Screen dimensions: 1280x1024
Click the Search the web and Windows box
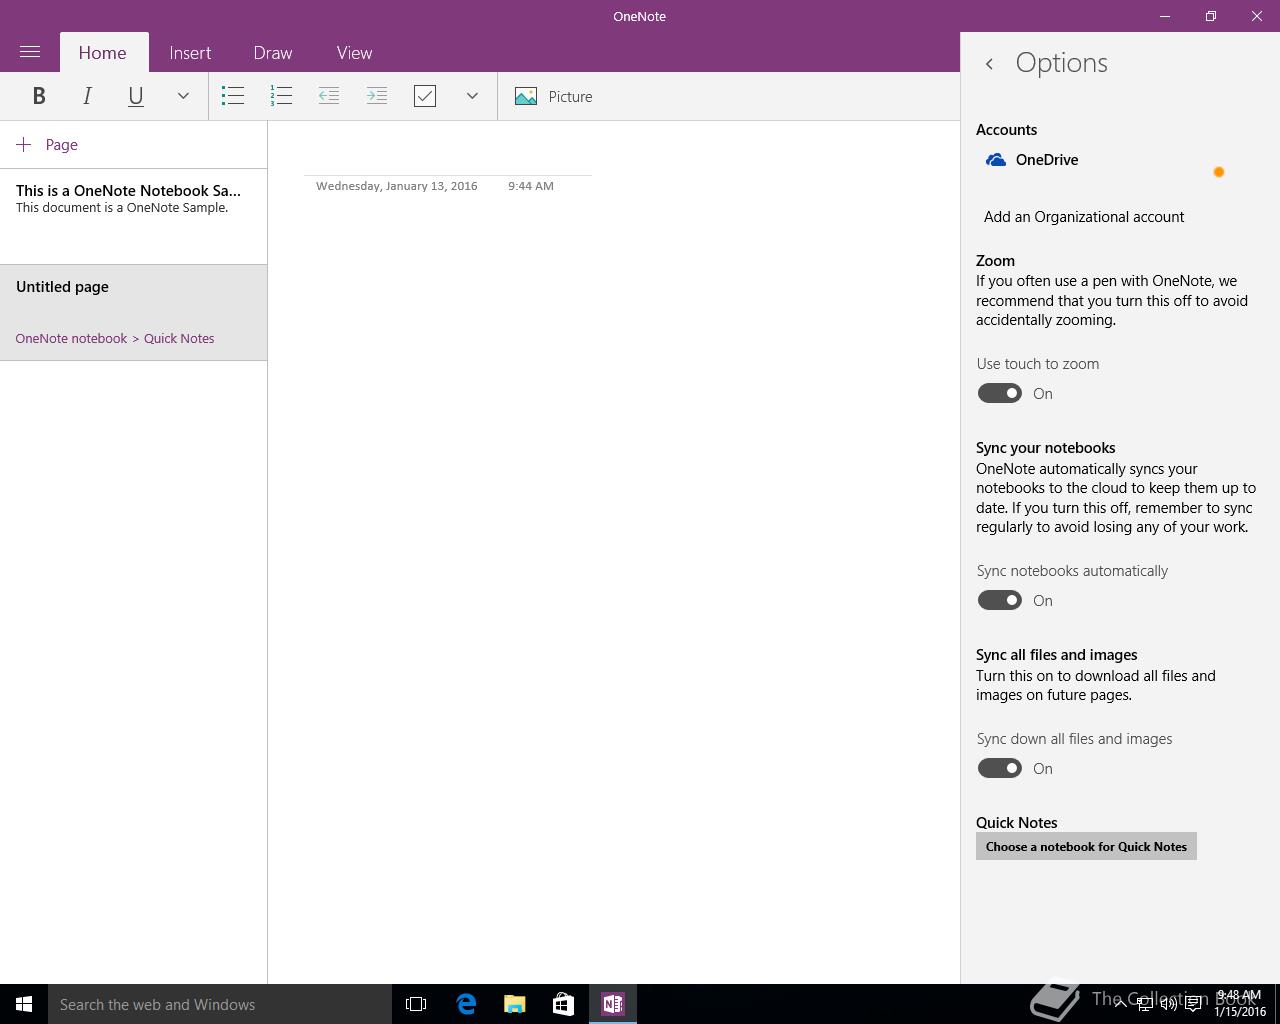(220, 1004)
